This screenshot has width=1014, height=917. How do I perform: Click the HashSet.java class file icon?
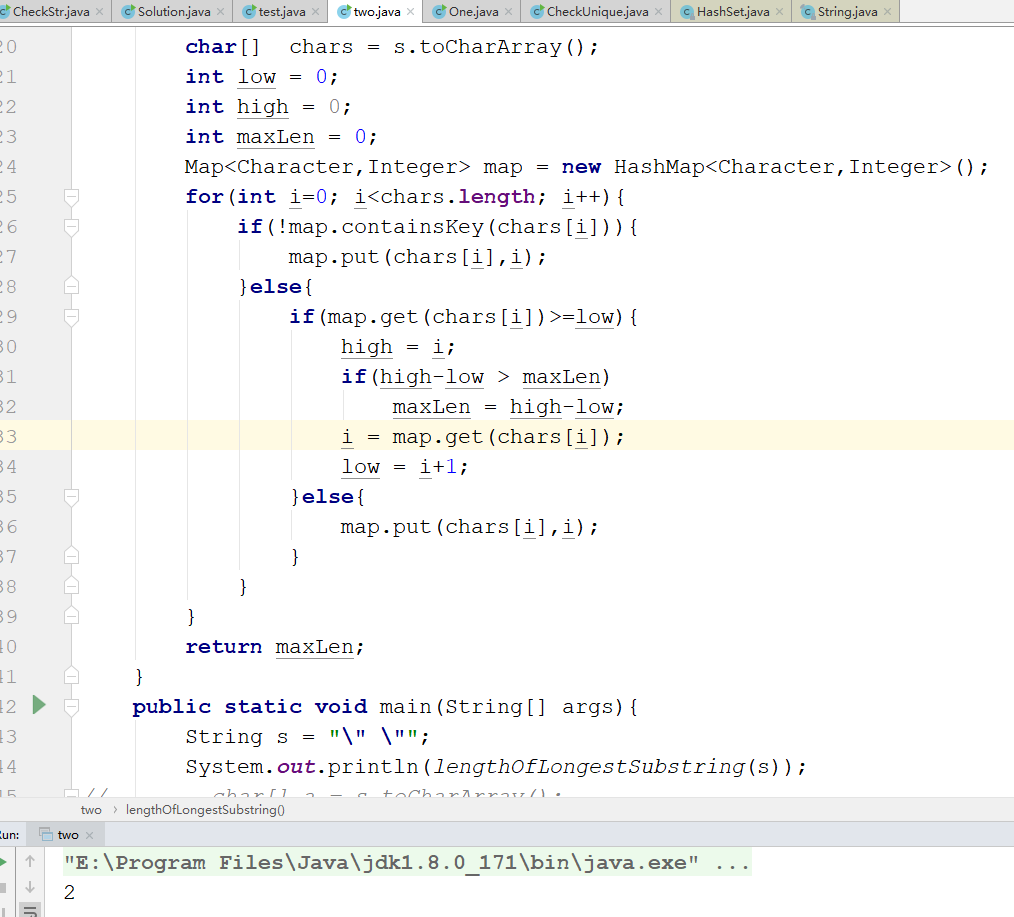687,12
